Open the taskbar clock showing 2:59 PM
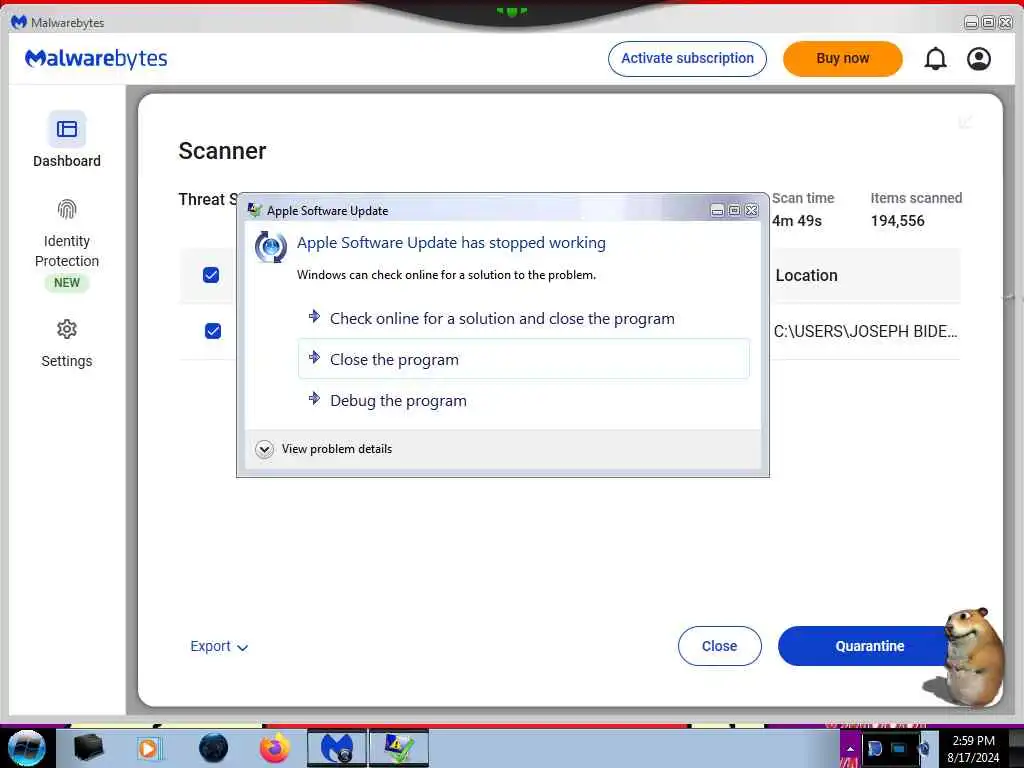 pyautogui.click(x=973, y=748)
